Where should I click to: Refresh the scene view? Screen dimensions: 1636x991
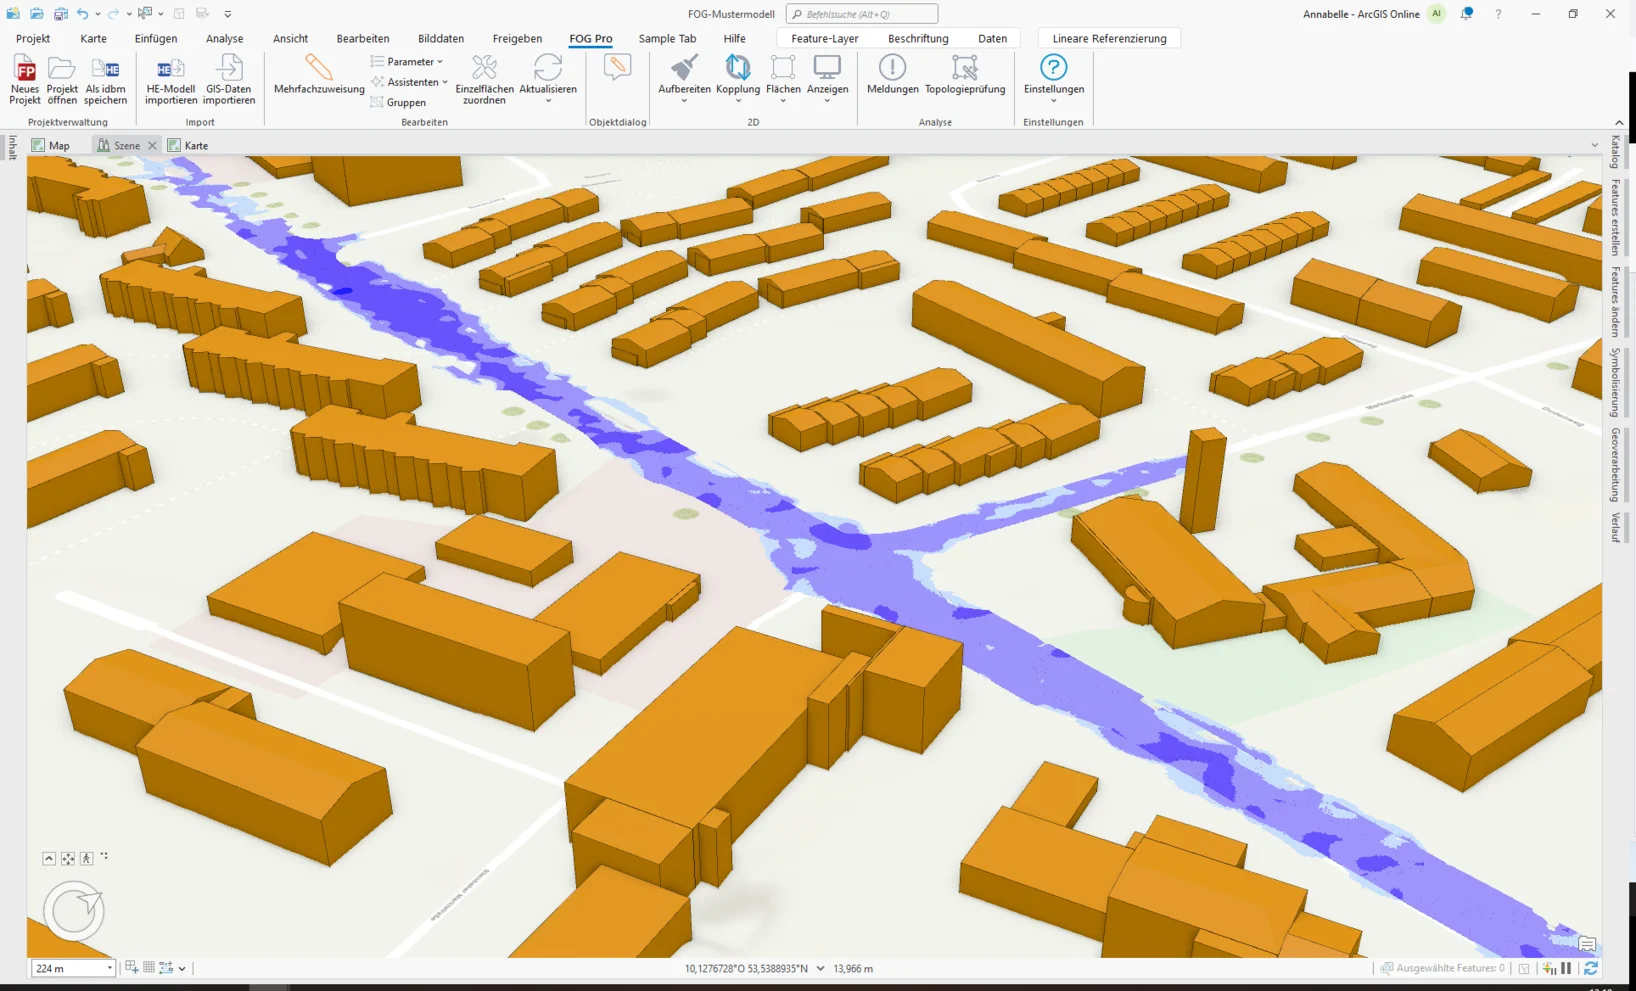click(x=1590, y=968)
